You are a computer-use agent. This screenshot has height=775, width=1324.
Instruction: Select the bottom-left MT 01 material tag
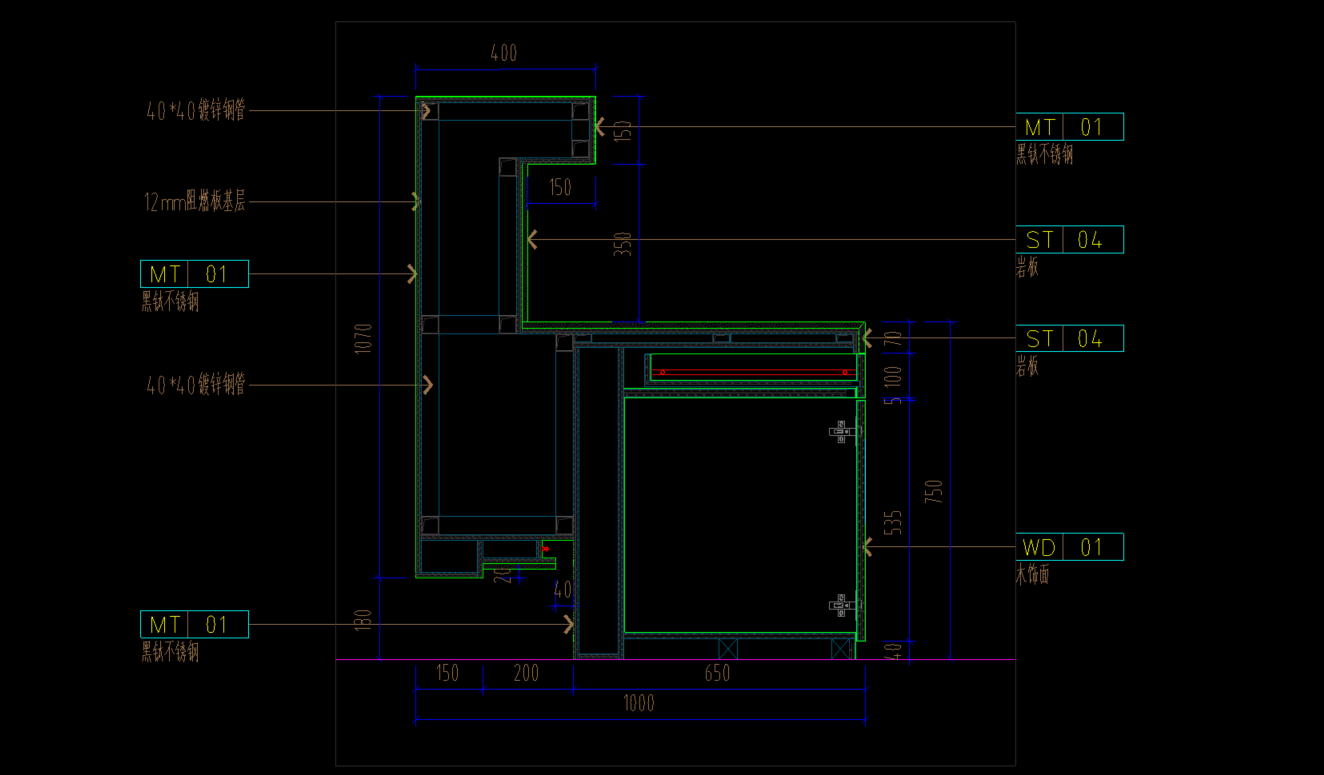pos(194,625)
